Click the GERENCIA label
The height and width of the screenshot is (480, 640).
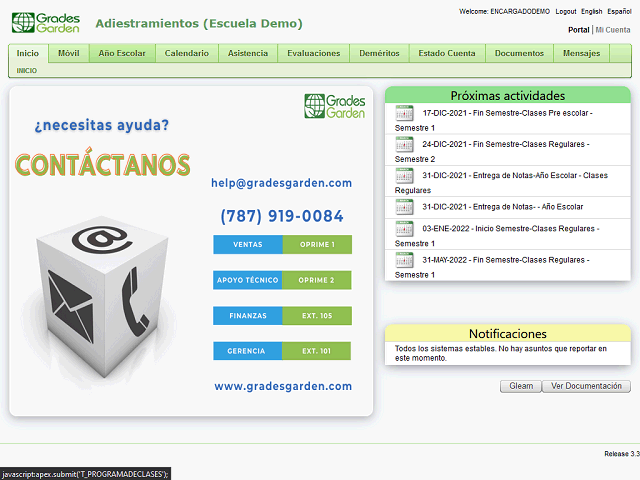pyautogui.click(x=246, y=351)
